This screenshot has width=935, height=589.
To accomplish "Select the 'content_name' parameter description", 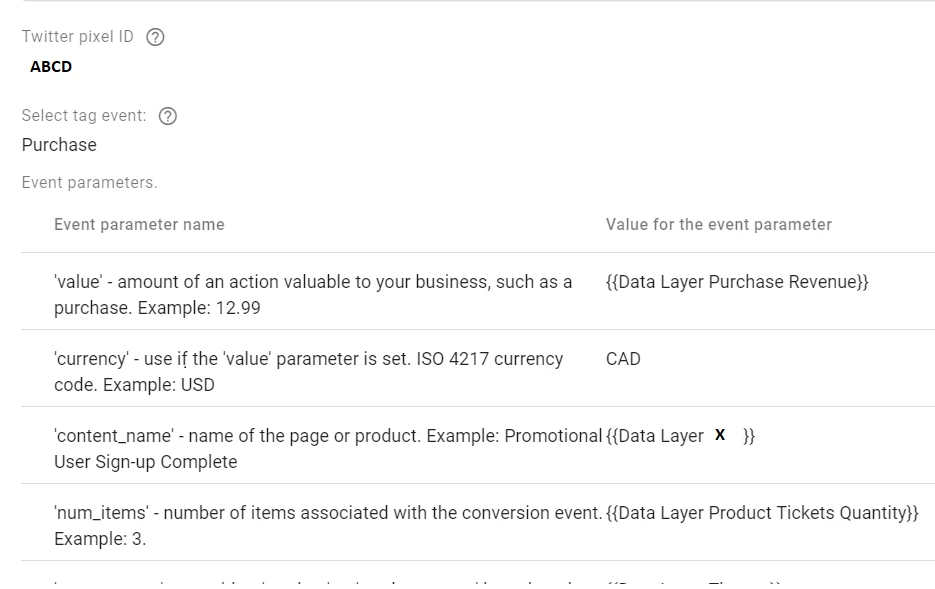I will coord(328,448).
